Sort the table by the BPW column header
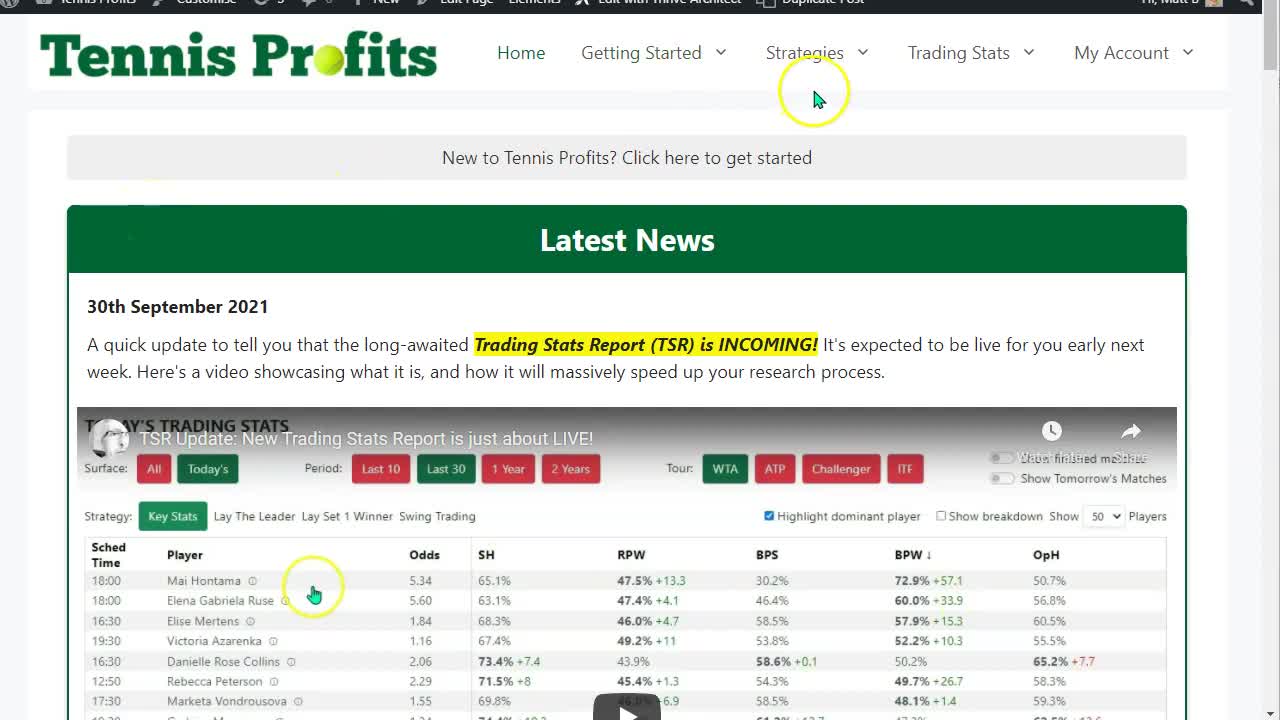1280x720 pixels. click(913, 555)
